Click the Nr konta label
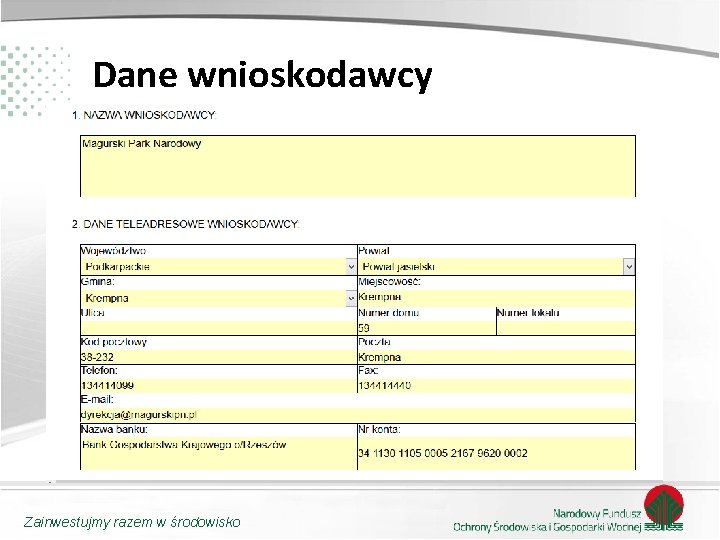The image size is (720, 540). [x=379, y=429]
